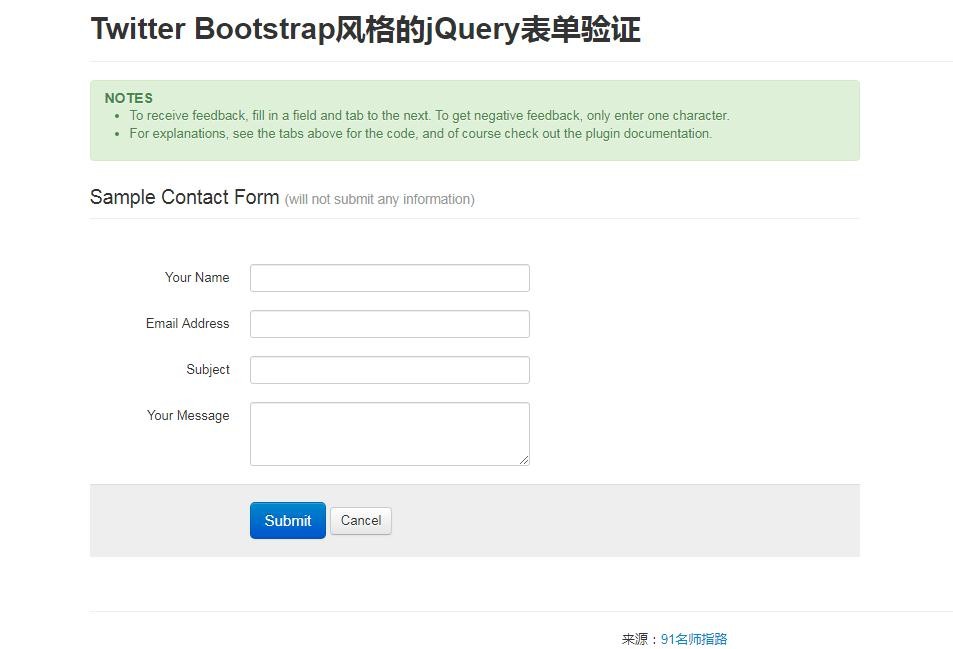This screenshot has height=649, width=953.
Task: Focus the Your Name input field
Action: tap(390, 278)
